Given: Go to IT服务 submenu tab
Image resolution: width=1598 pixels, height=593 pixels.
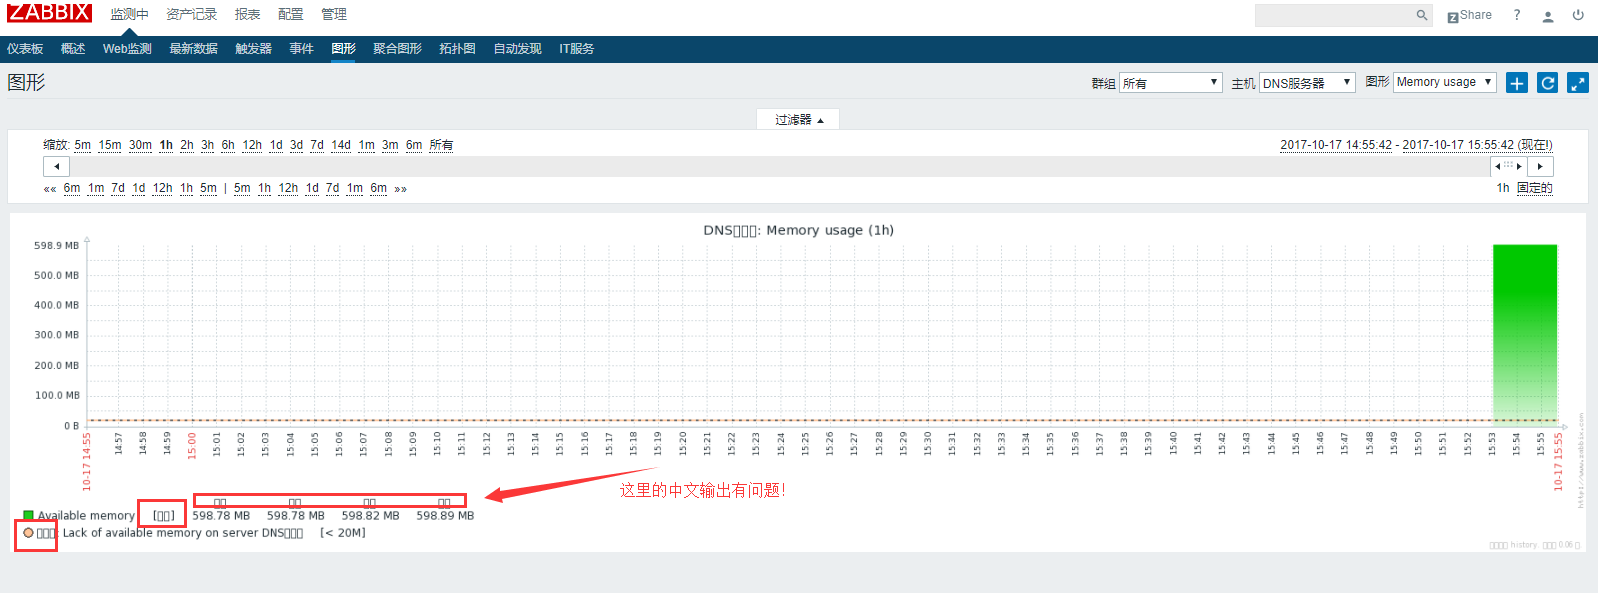Looking at the screenshot, I should point(576,49).
